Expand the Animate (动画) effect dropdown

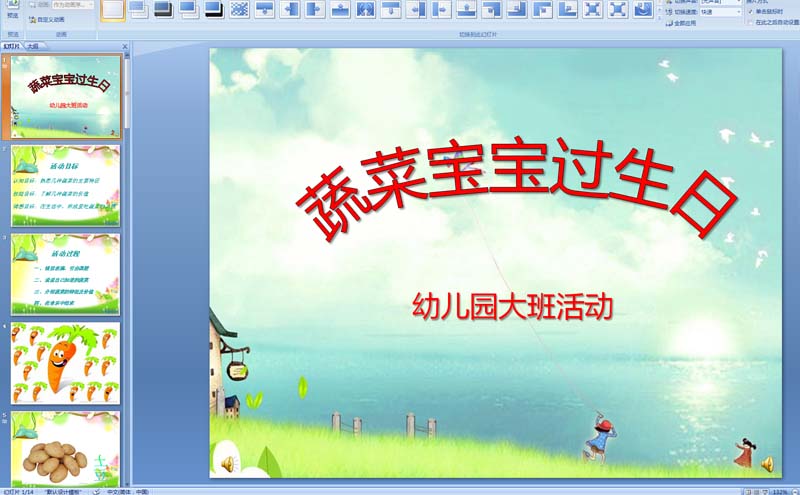(92, 4)
